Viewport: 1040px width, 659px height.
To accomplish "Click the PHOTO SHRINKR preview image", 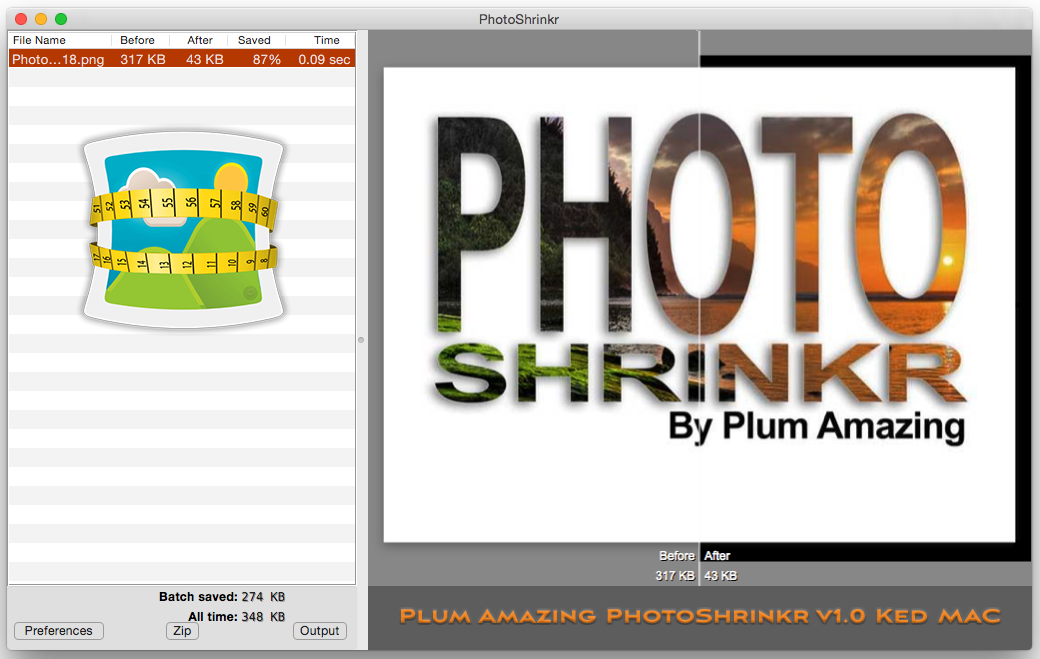I will click(699, 305).
